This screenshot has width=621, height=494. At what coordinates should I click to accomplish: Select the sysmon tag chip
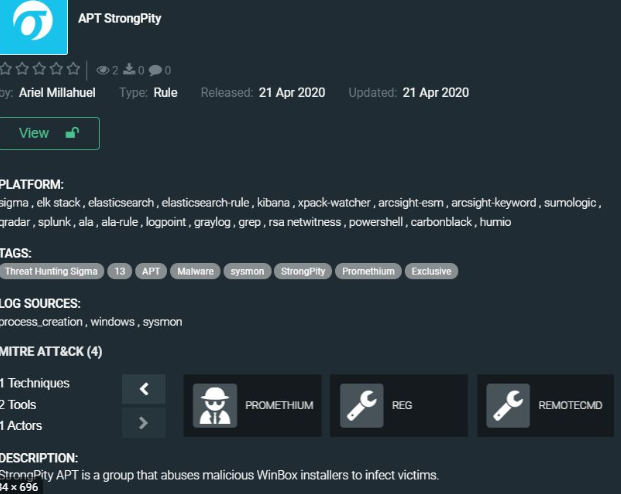coord(246,271)
